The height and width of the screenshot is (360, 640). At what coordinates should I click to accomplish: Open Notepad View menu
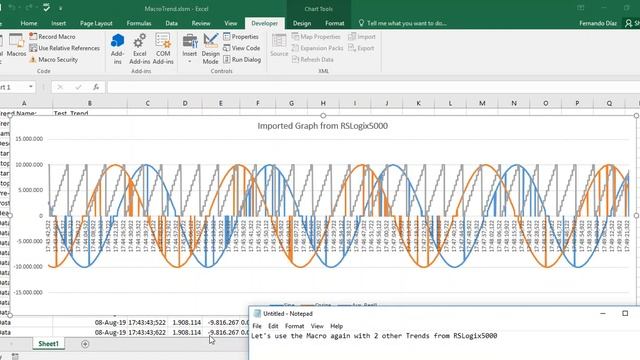point(317,326)
